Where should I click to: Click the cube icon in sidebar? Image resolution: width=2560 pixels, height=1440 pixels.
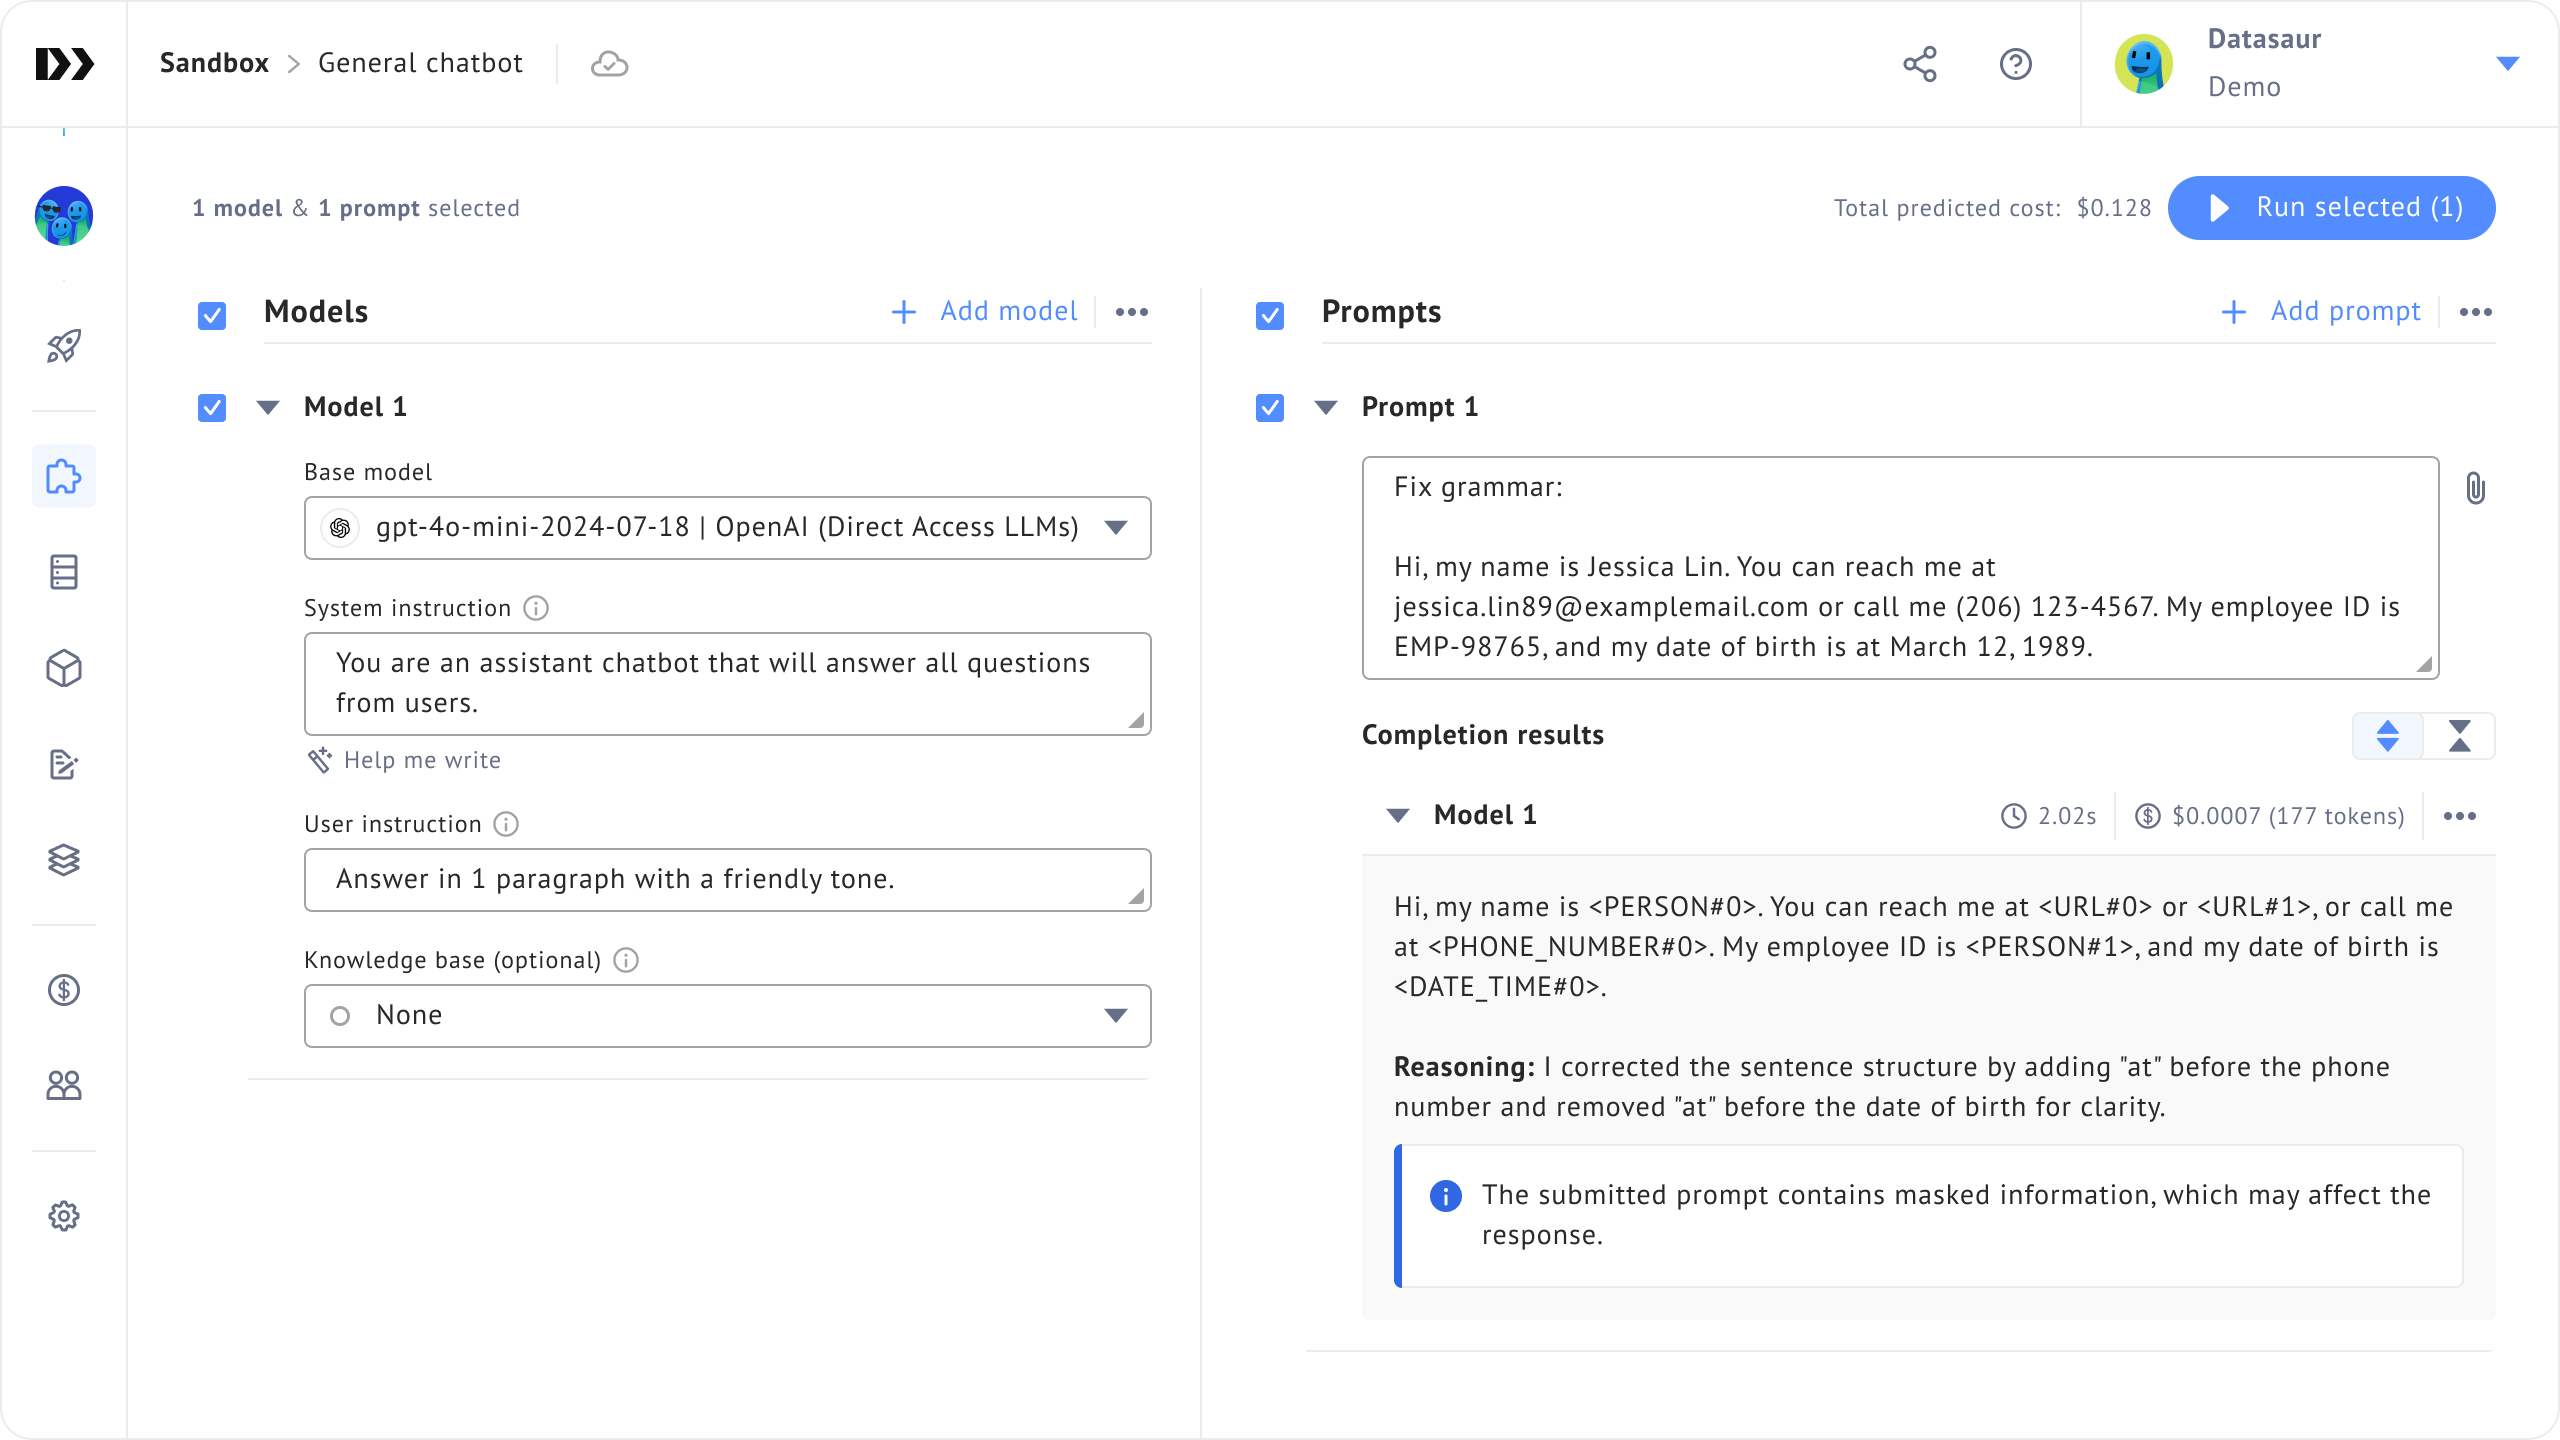(64, 668)
